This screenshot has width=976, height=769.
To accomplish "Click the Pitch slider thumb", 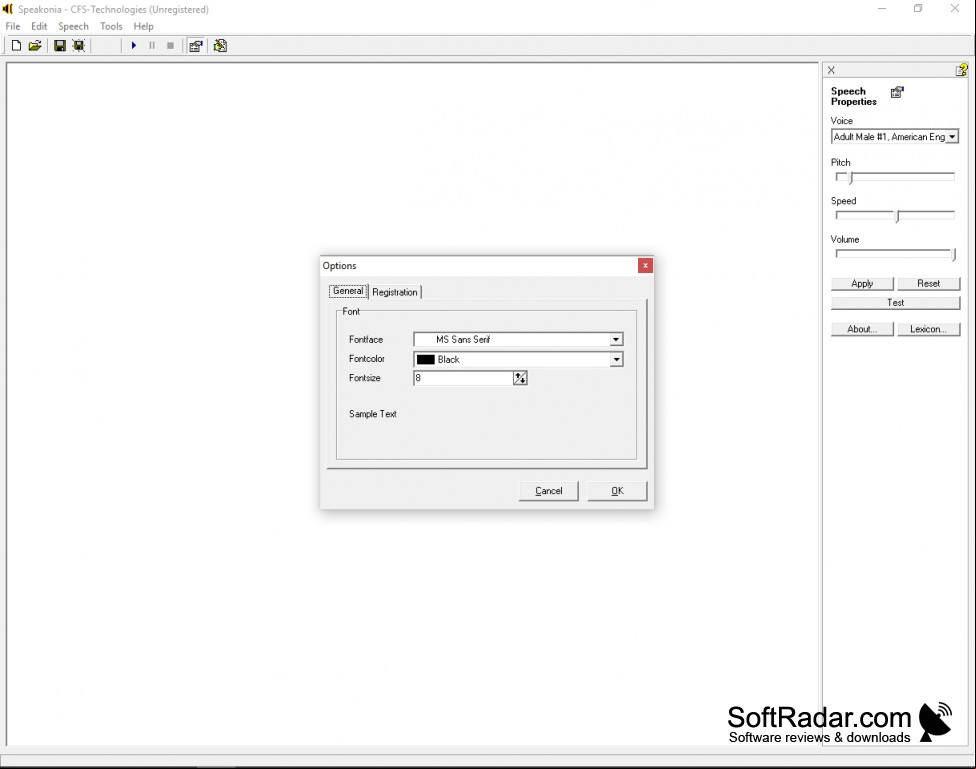I will click(851, 178).
